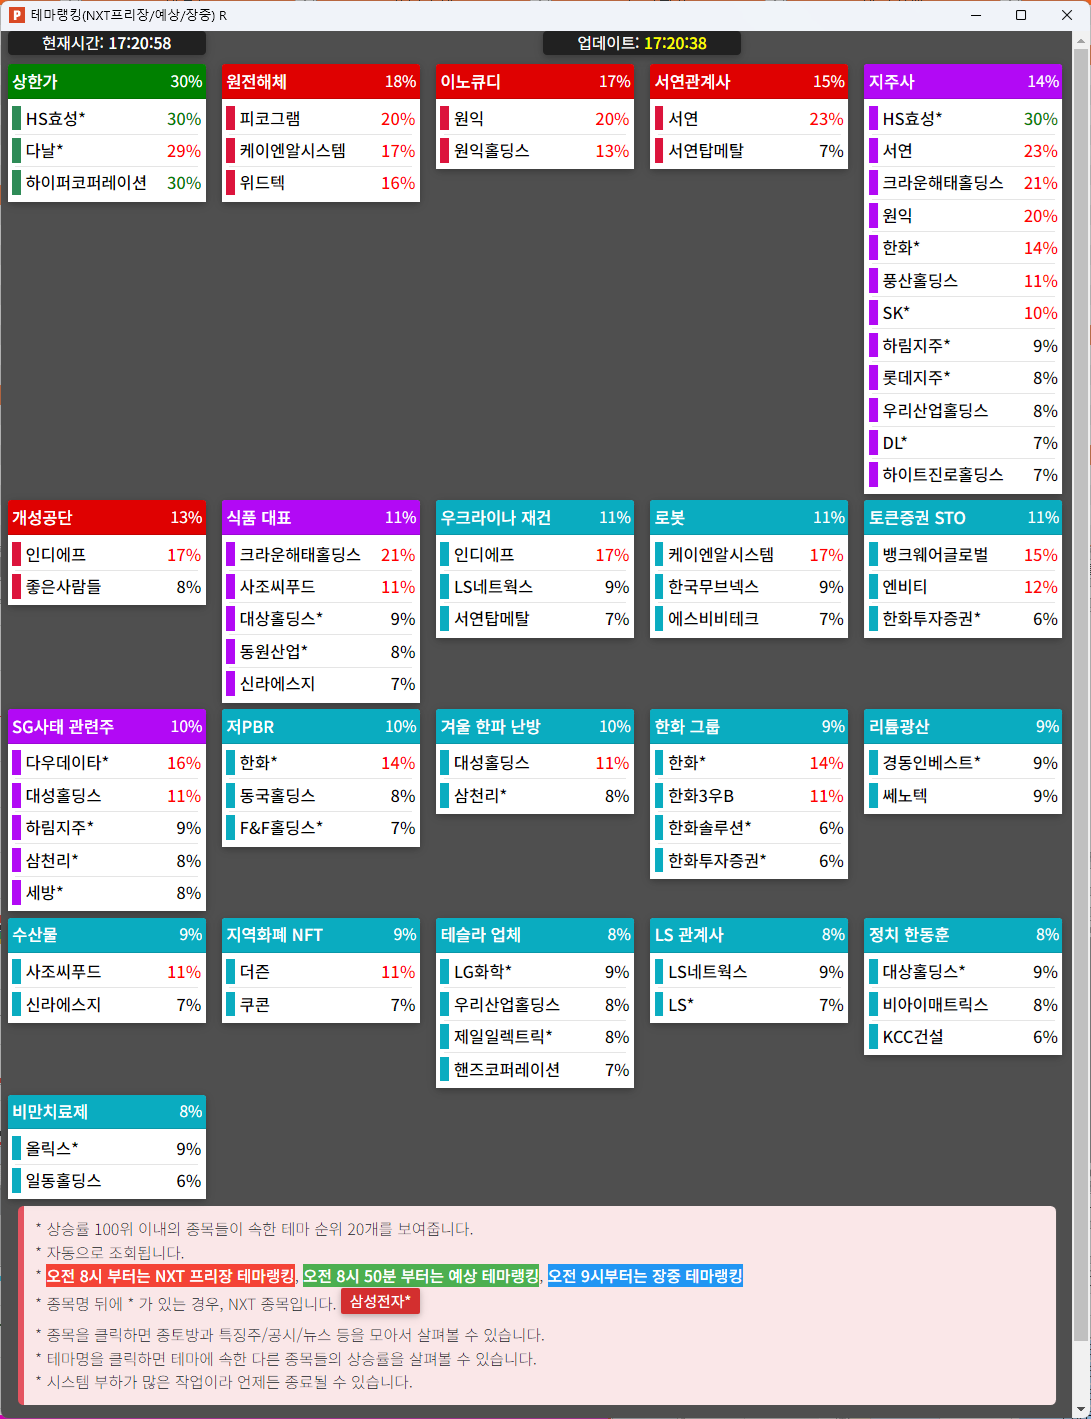Open the 서연관계사 theme header
Screen dimensions: 1091x1419
pyautogui.click(x=749, y=82)
